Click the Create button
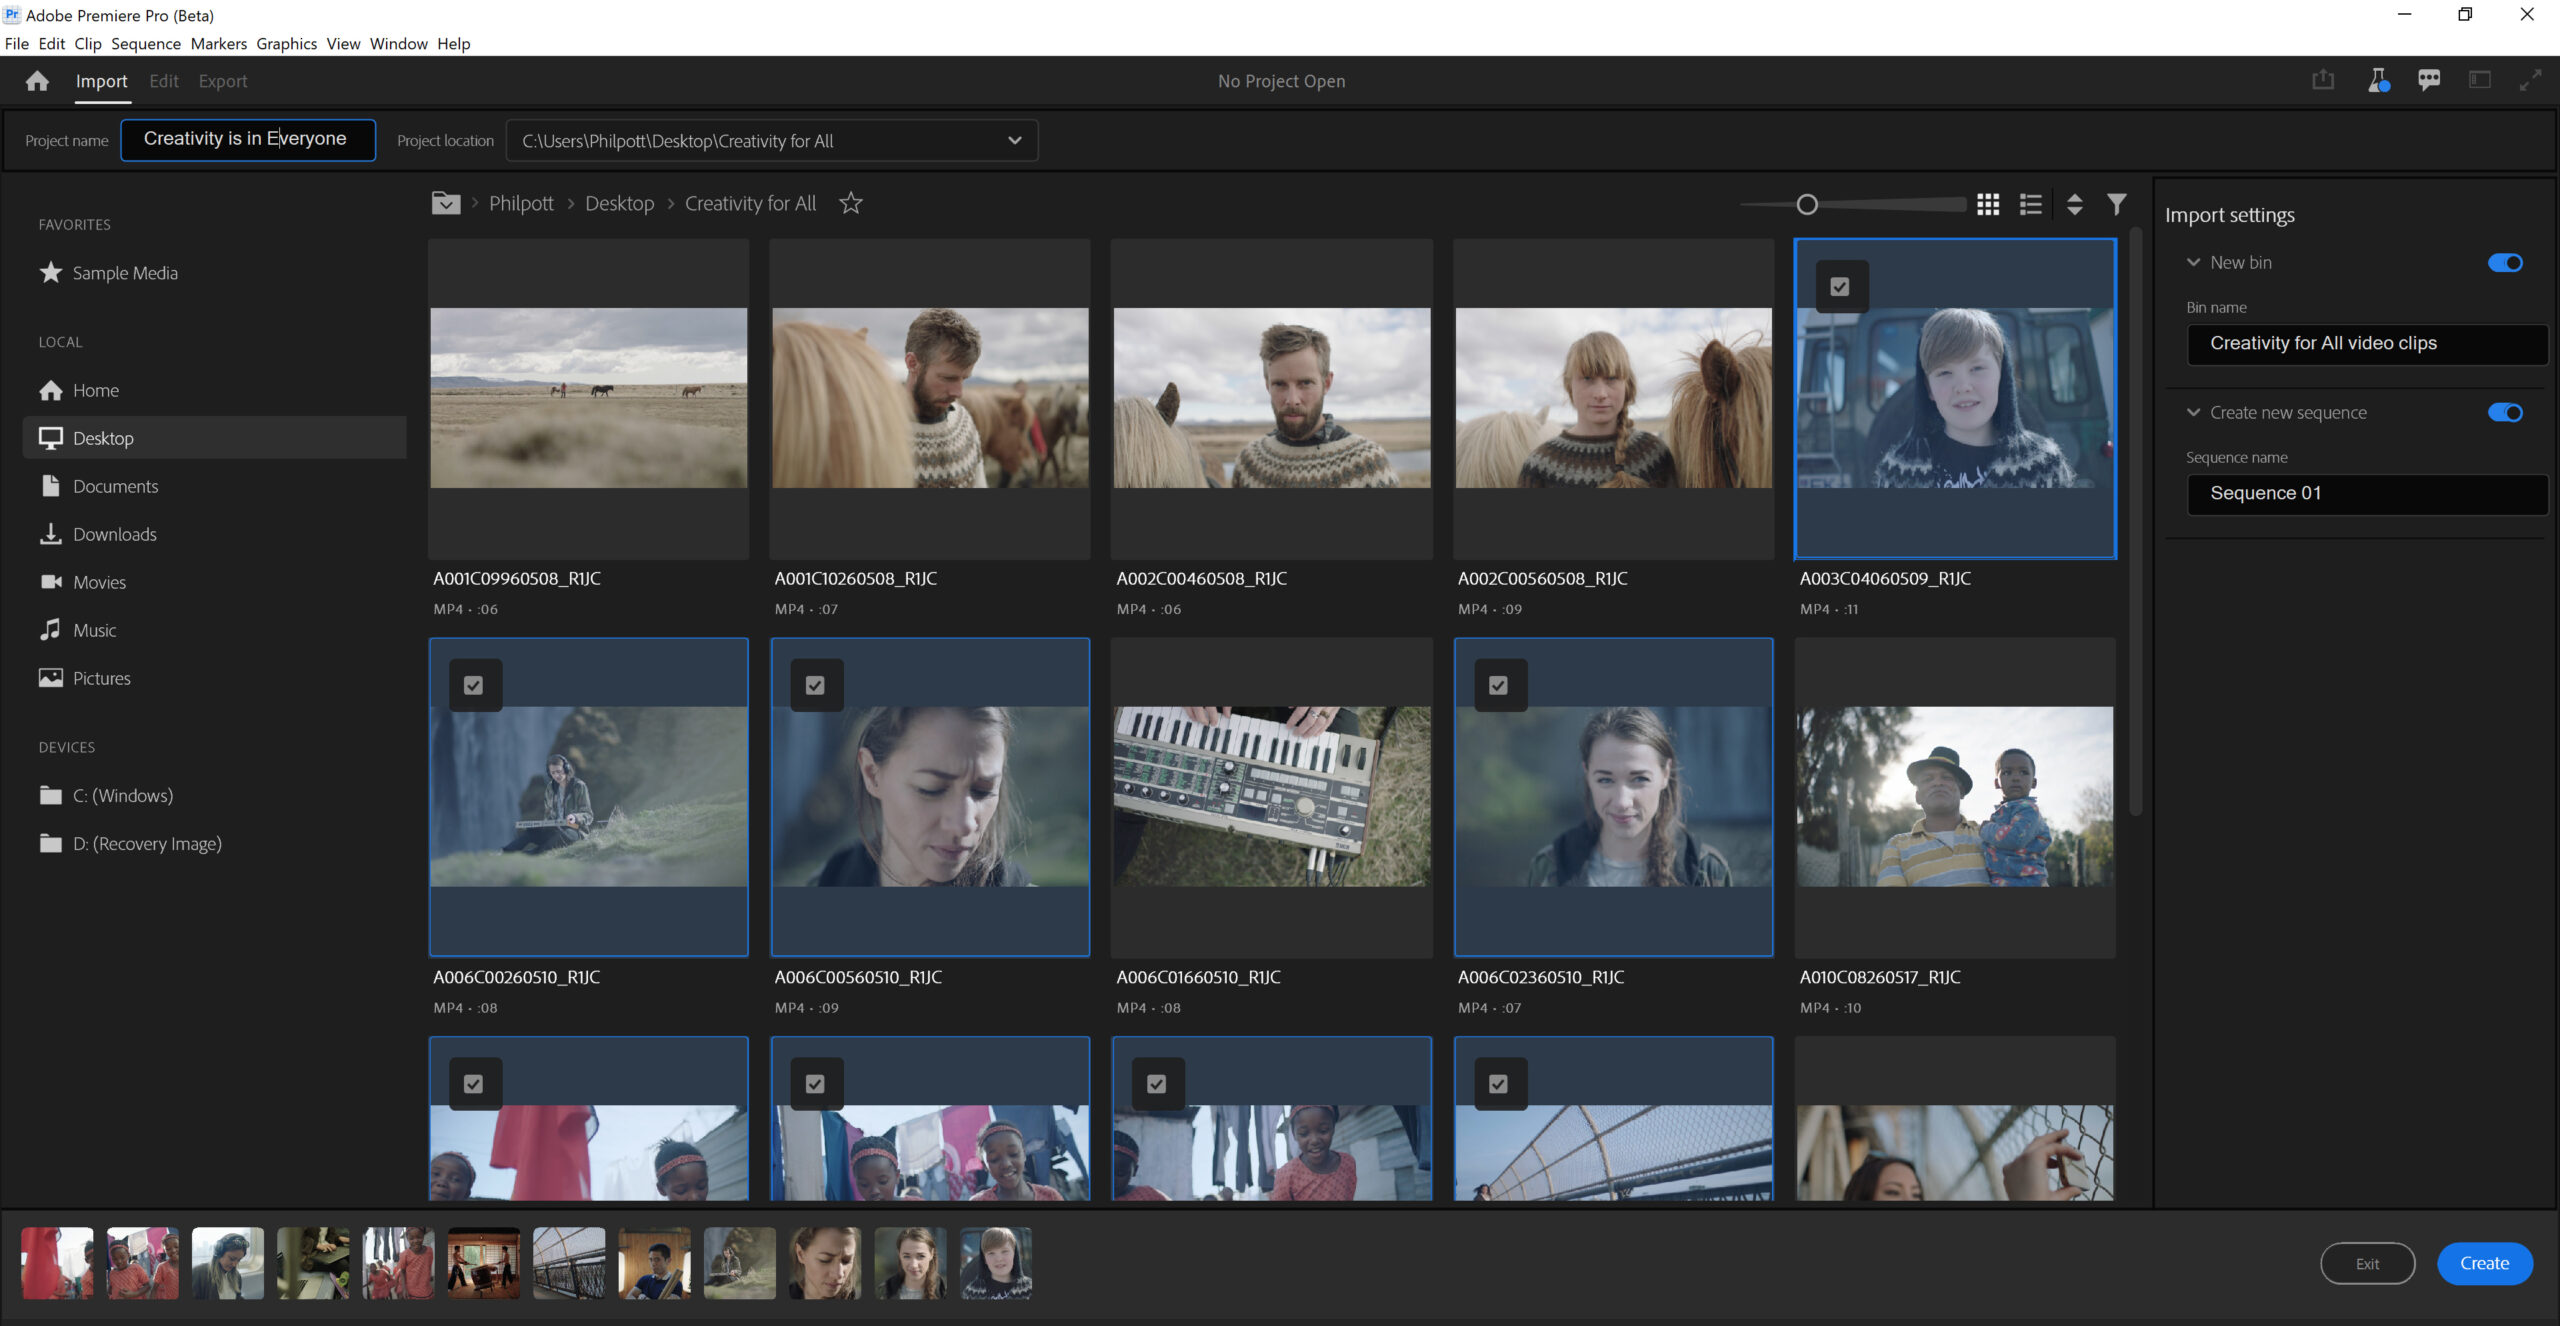 click(x=2484, y=1263)
